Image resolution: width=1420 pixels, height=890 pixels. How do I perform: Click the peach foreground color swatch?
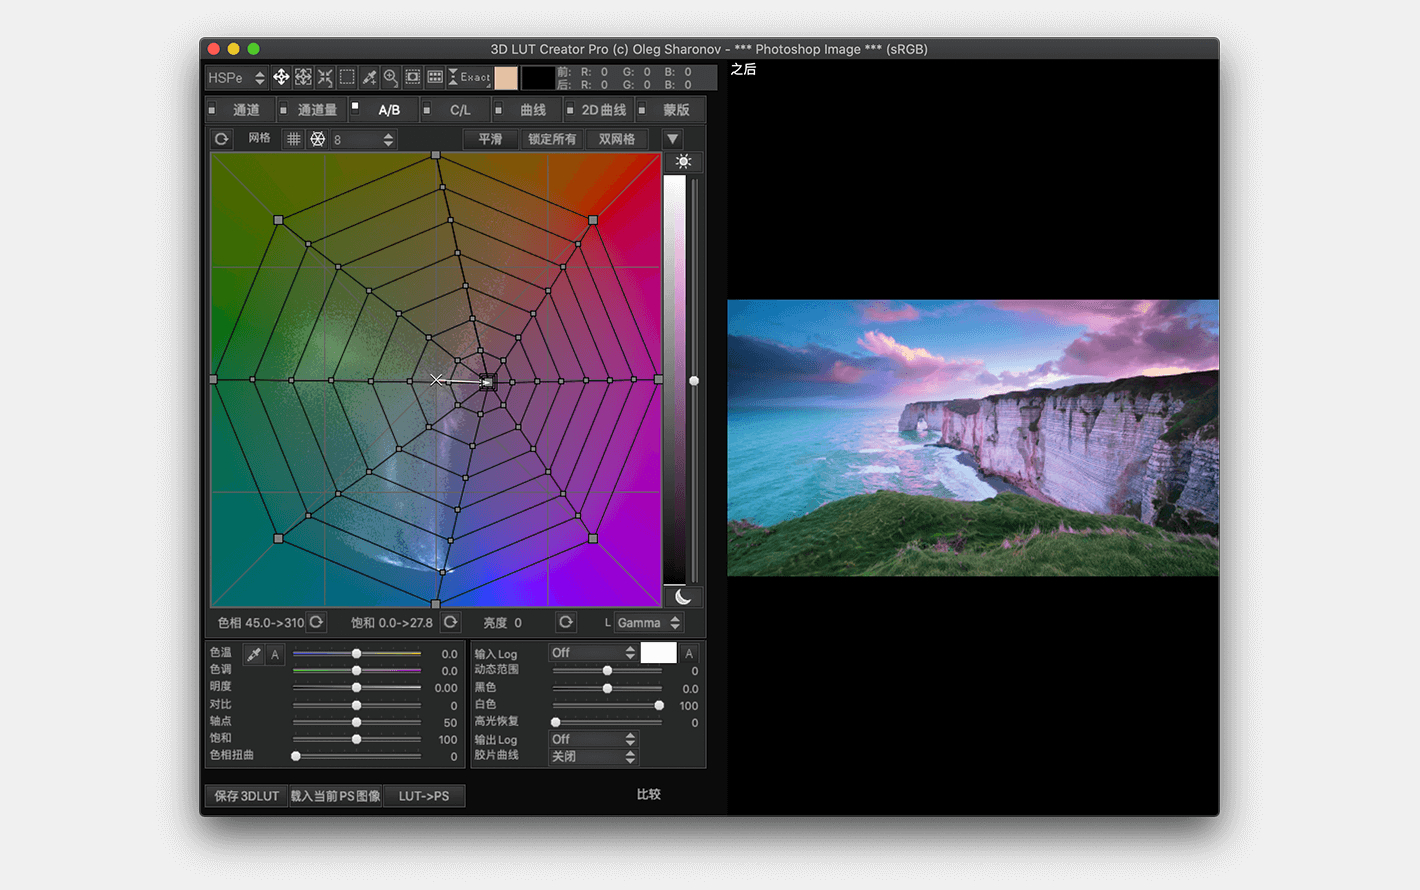pyautogui.click(x=506, y=78)
